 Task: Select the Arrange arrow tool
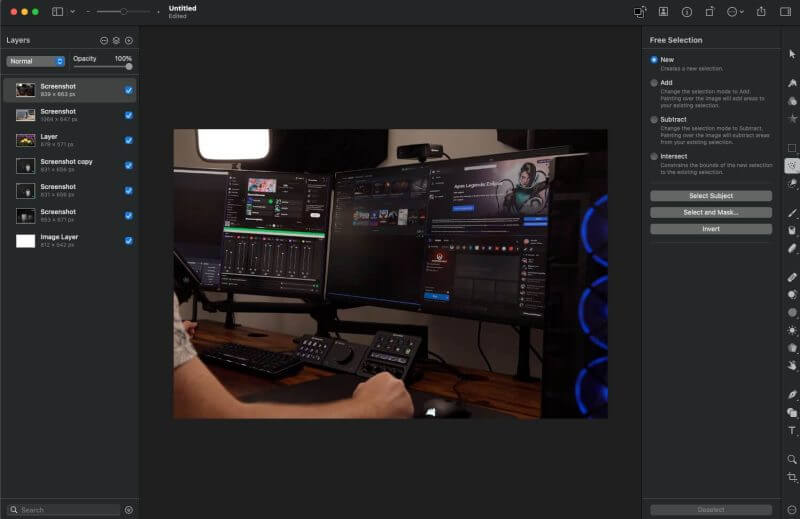[792, 54]
